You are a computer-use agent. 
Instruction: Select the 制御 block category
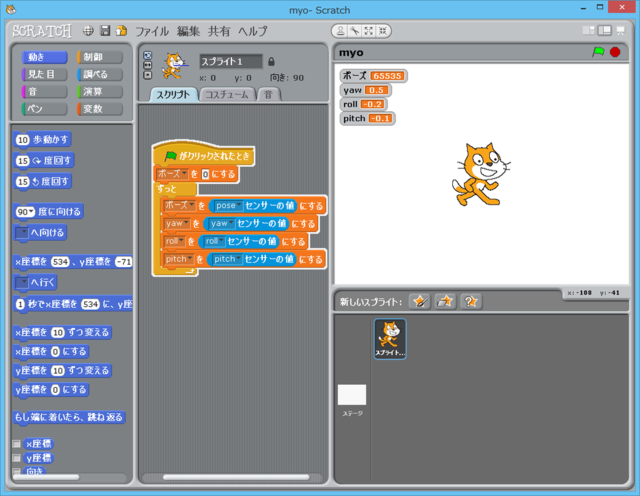coord(100,57)
